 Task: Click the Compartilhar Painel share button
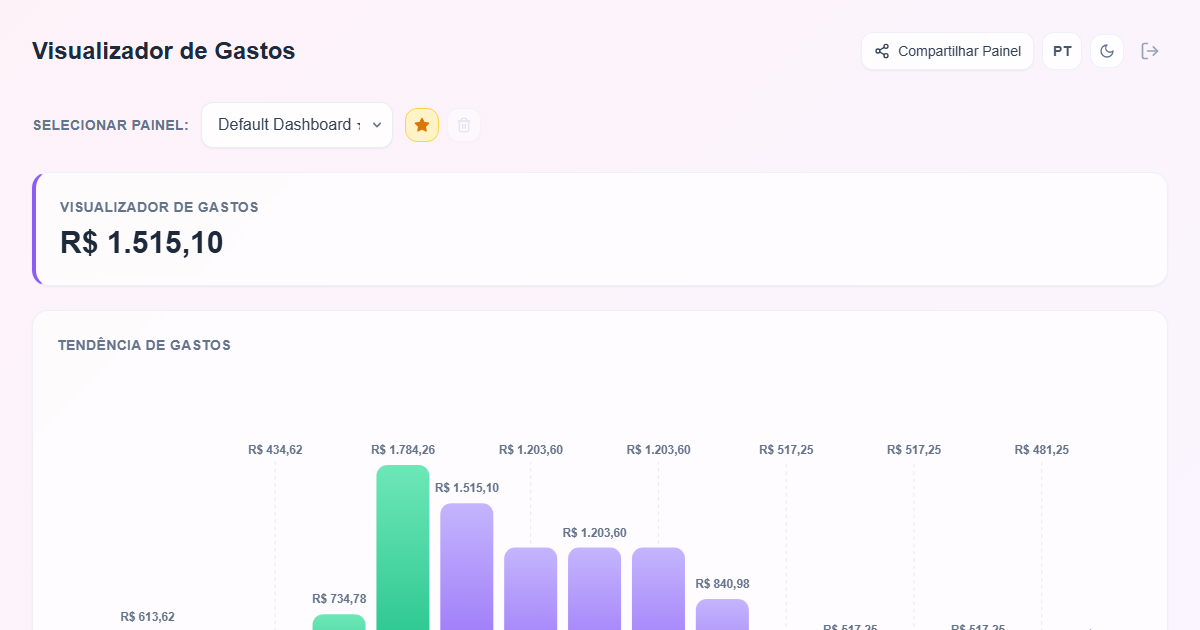point(947,51)
